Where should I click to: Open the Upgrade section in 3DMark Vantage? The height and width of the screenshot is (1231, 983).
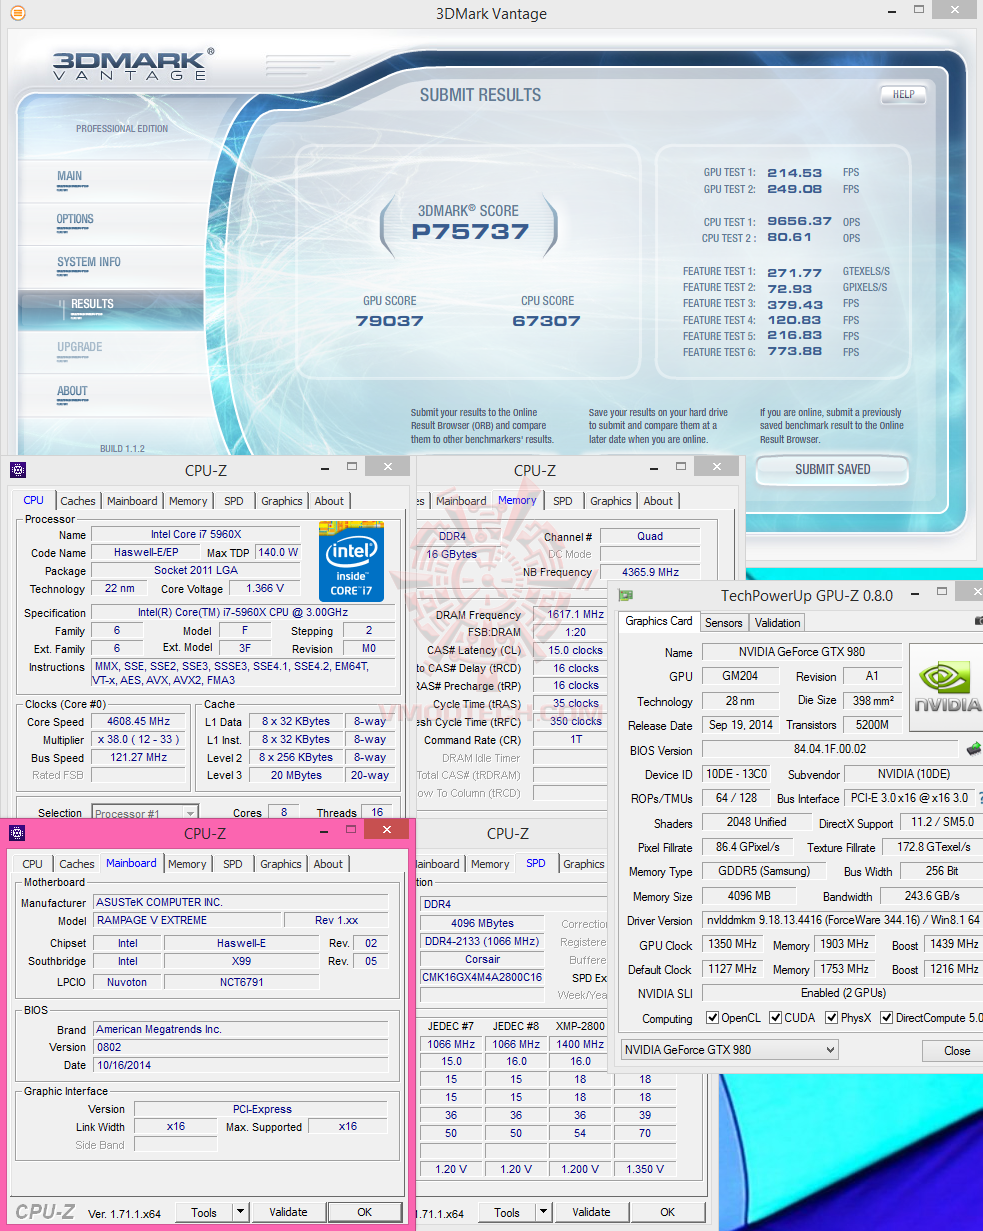click(x=79, y=347)
